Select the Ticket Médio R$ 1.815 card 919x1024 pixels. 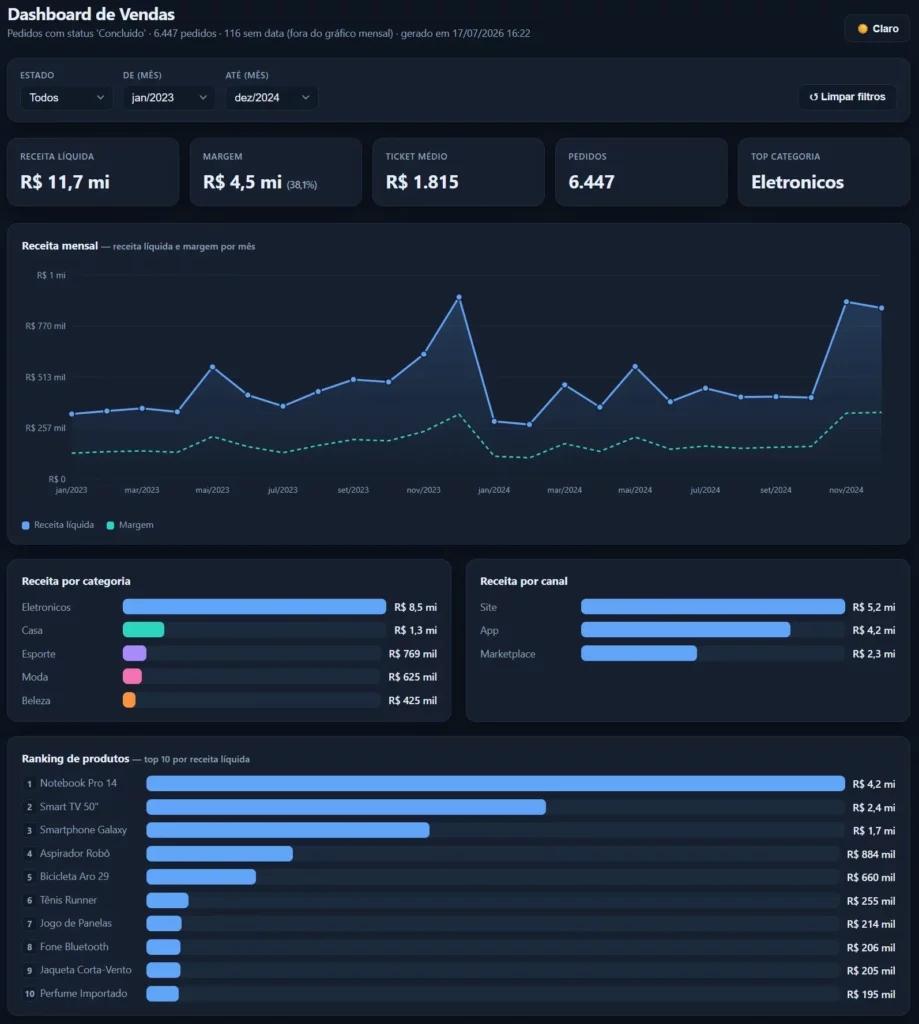(459, 172)
